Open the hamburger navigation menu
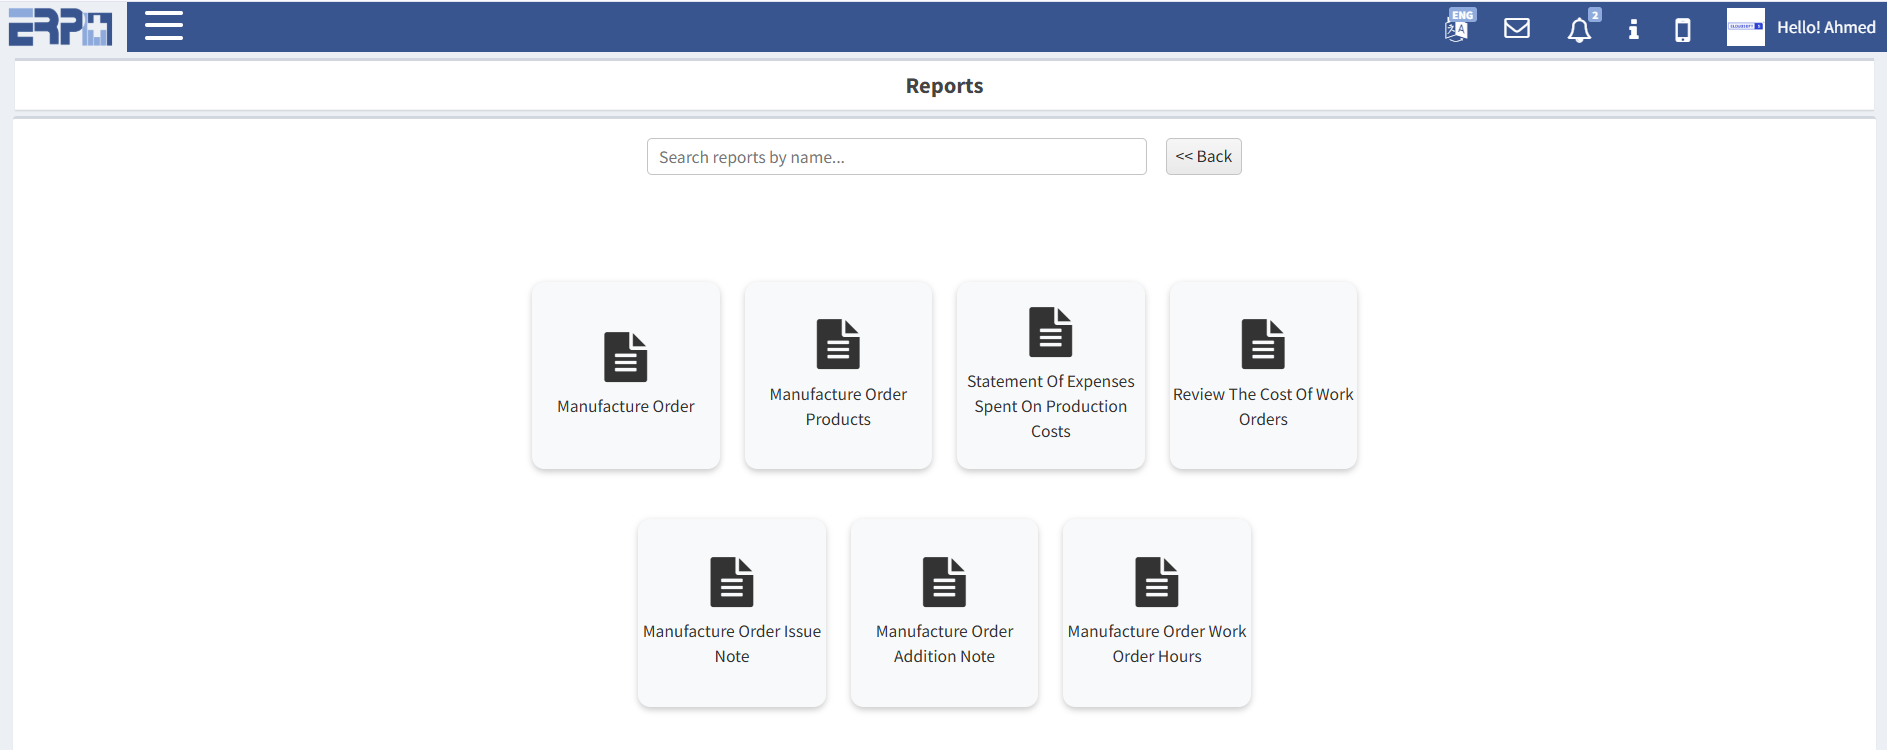1887x750 pixels. 163,26
